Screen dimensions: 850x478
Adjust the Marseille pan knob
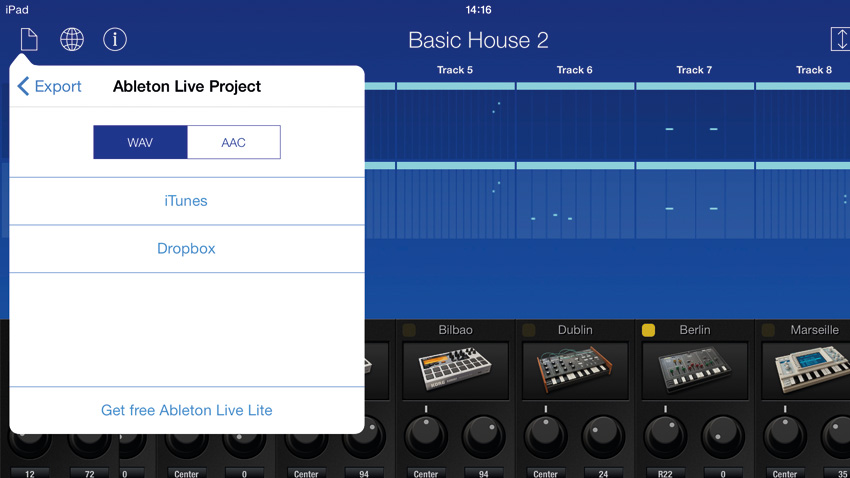pos(785,435)
